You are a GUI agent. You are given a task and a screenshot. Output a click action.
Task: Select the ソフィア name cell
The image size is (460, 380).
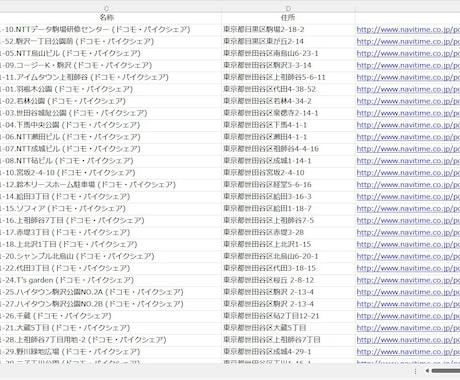111,209
